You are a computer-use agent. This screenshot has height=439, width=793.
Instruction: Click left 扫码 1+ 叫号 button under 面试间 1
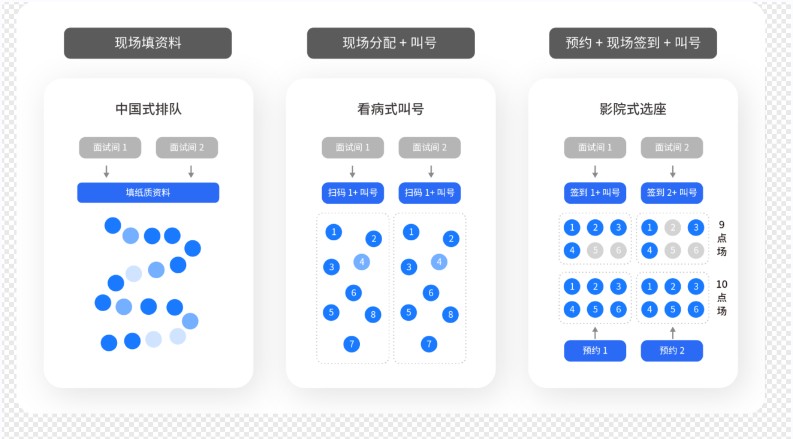click(352, 192)
